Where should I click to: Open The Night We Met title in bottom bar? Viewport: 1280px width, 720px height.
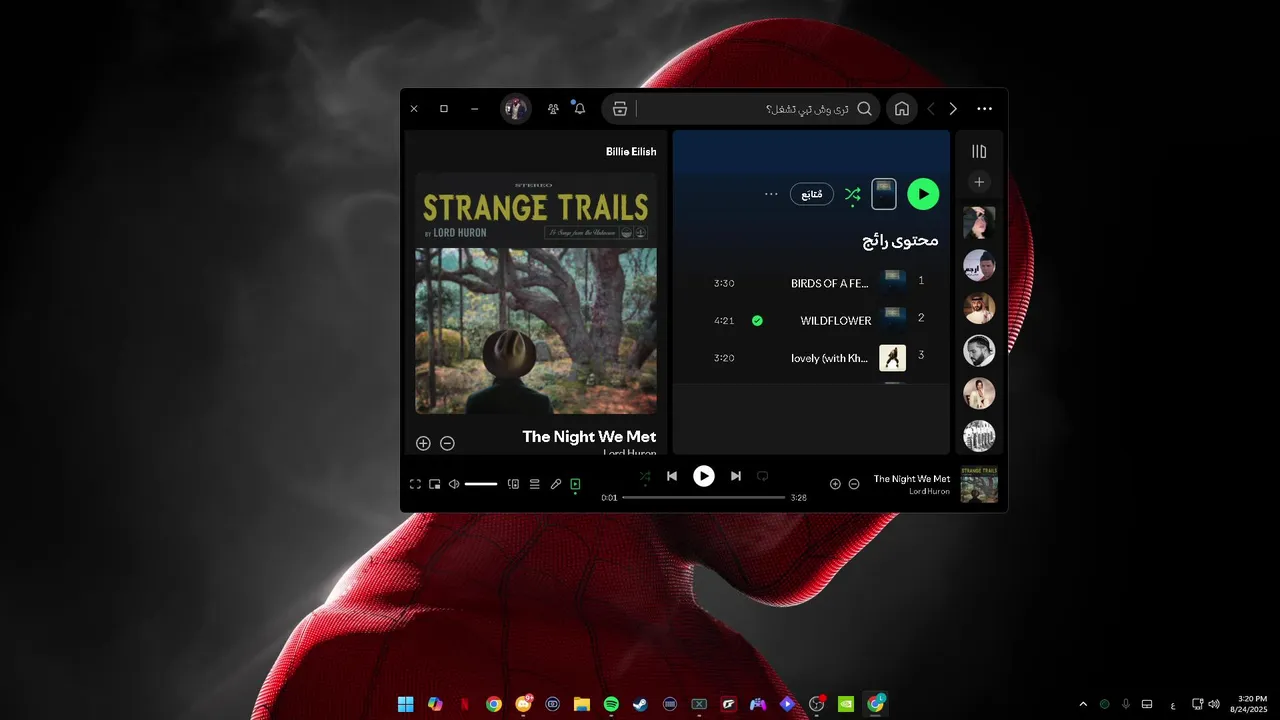point(912,479)
